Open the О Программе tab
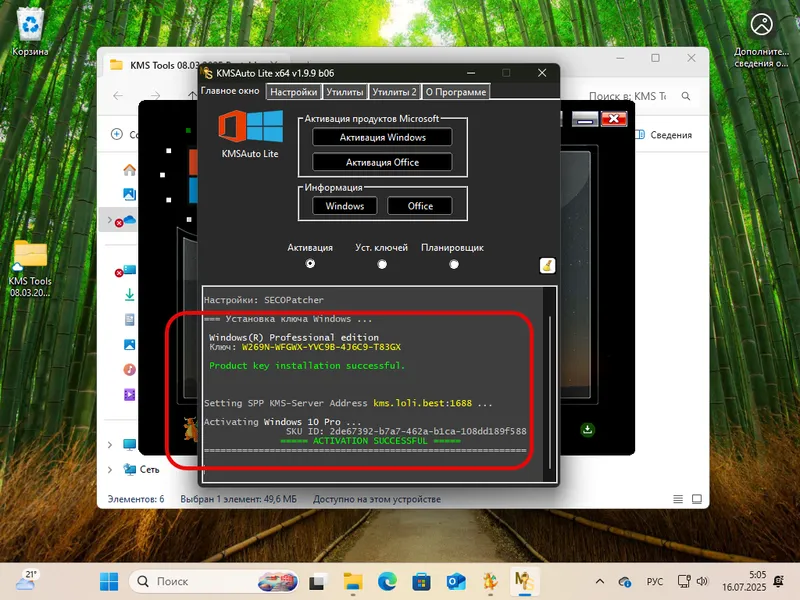This screenshot has height=600, width=800. pos(457,90)
